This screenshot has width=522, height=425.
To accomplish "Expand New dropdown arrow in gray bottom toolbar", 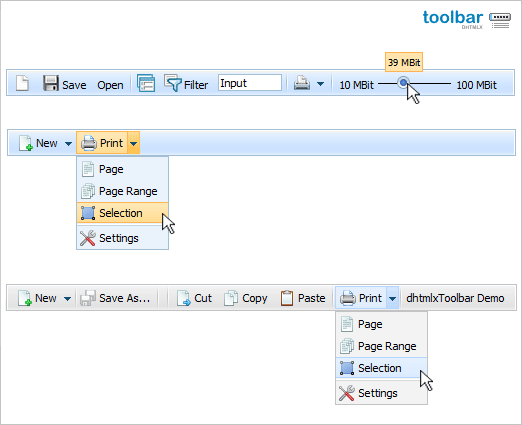I will point(67,298).
